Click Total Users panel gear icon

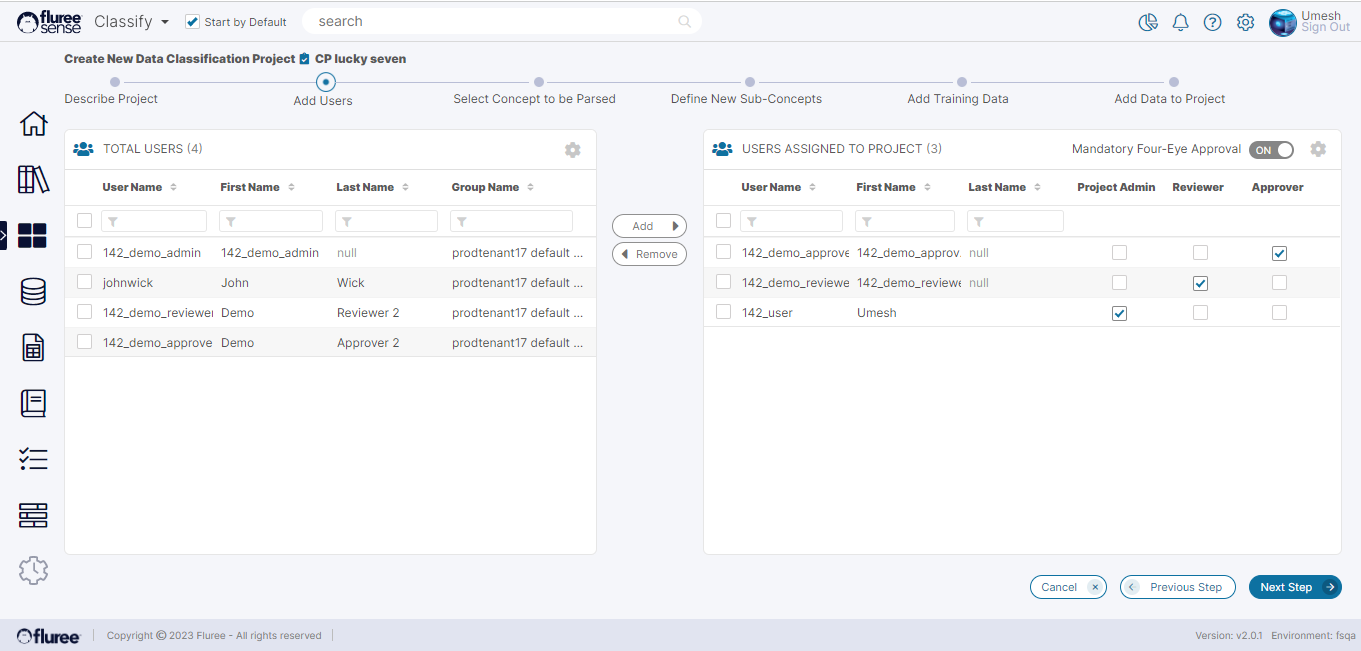pyautogui.click(x=572, y=150)
